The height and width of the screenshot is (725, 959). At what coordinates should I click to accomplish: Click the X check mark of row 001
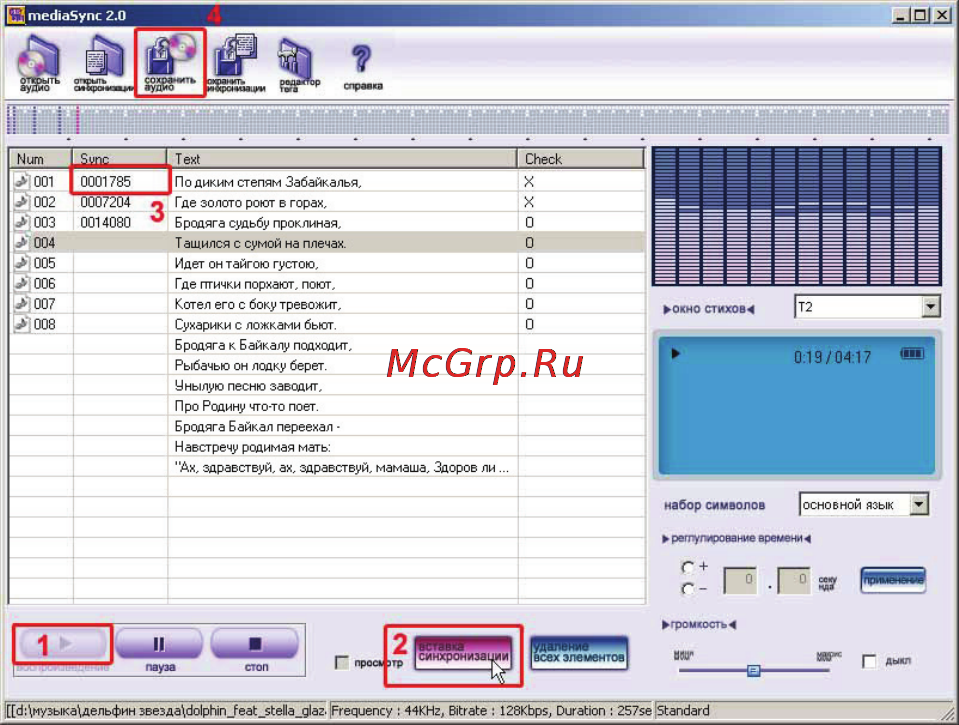coord(529,181)
